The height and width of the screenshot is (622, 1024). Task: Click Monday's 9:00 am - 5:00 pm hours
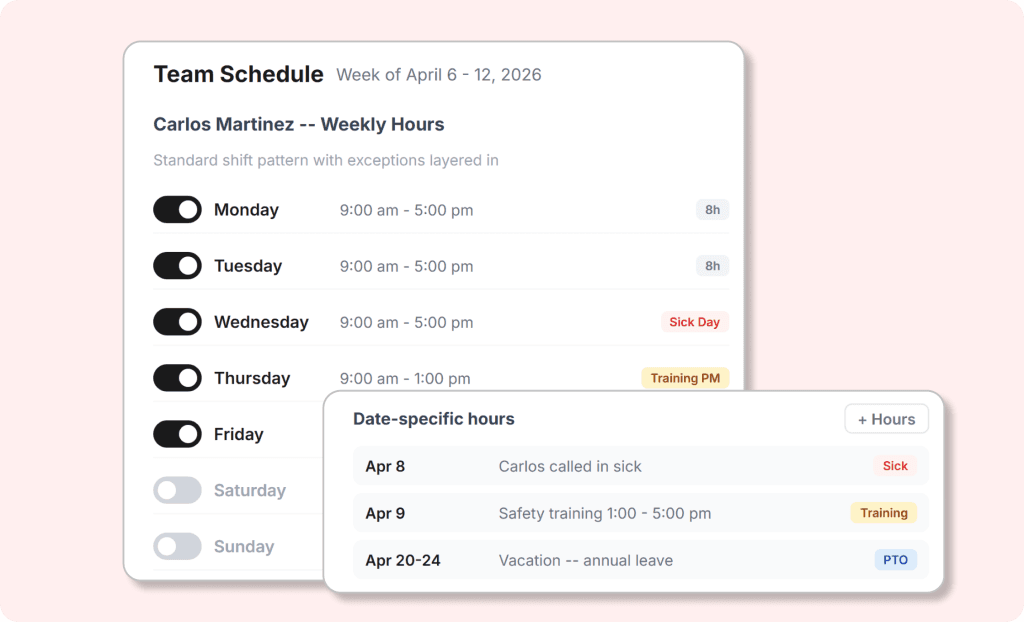click(406, 210)
